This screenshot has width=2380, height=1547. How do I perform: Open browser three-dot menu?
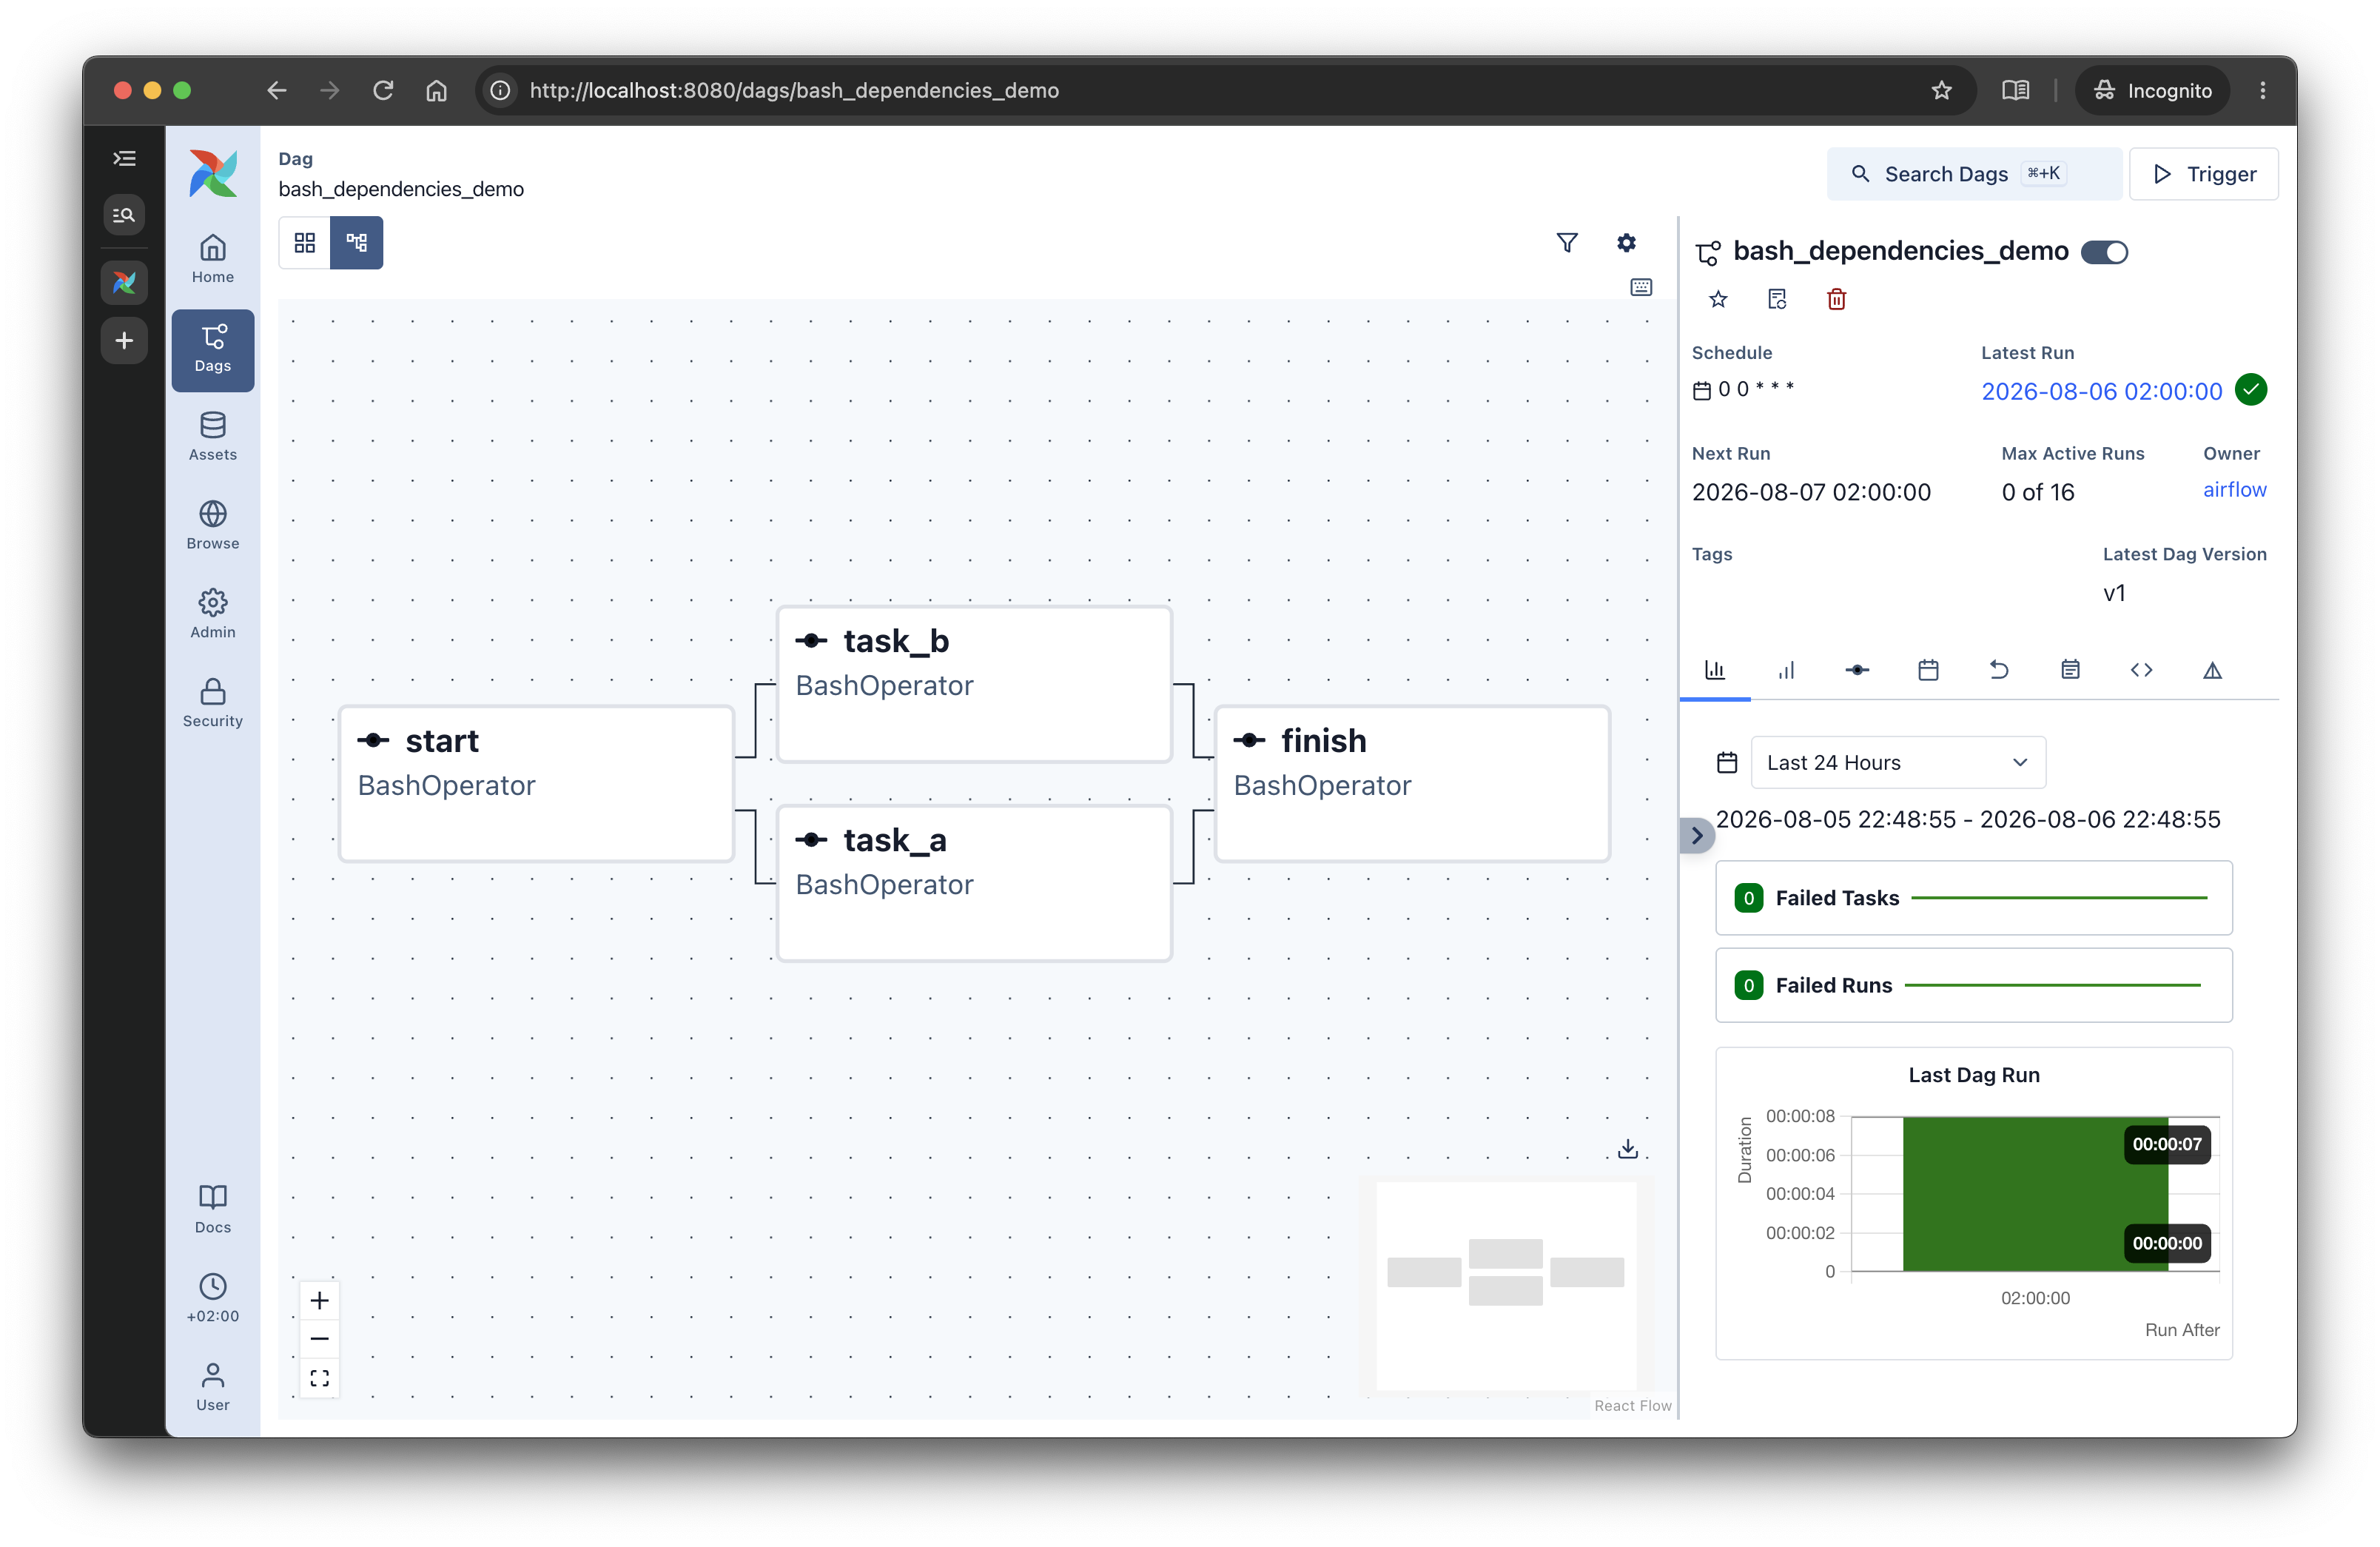tap(2262, 90)
